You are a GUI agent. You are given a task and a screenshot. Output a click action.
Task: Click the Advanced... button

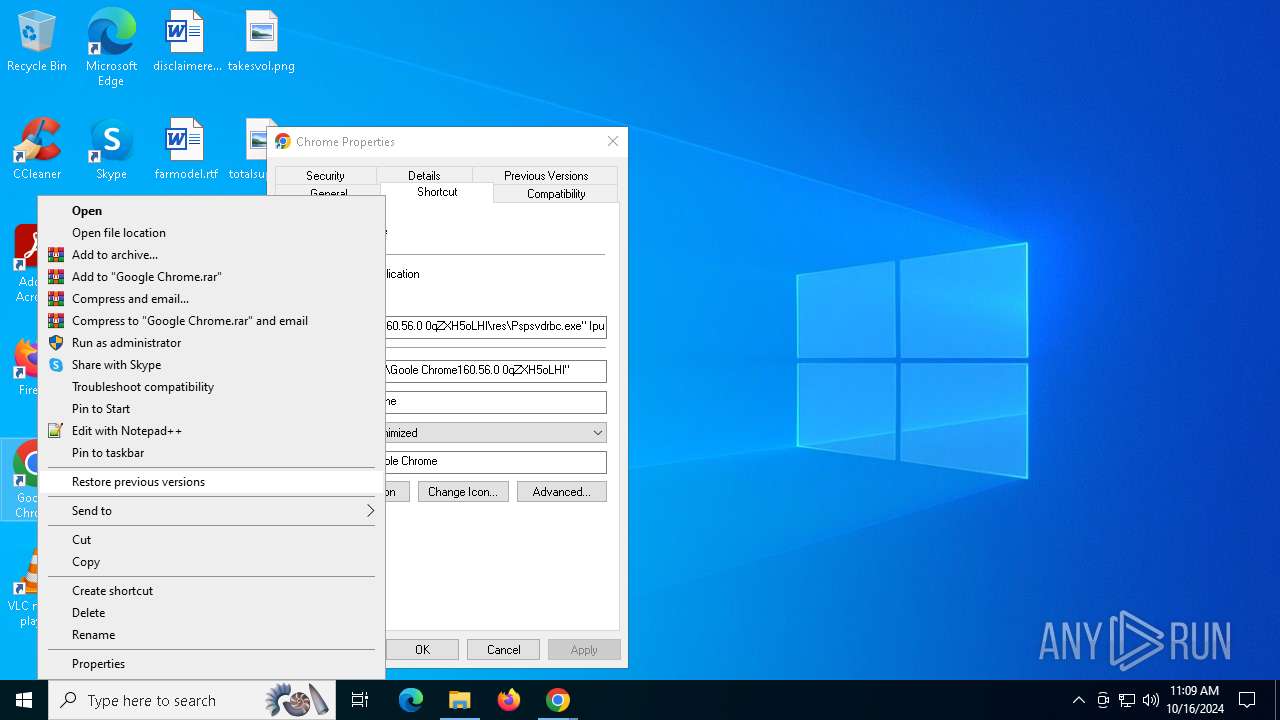[x=561, y=492]
